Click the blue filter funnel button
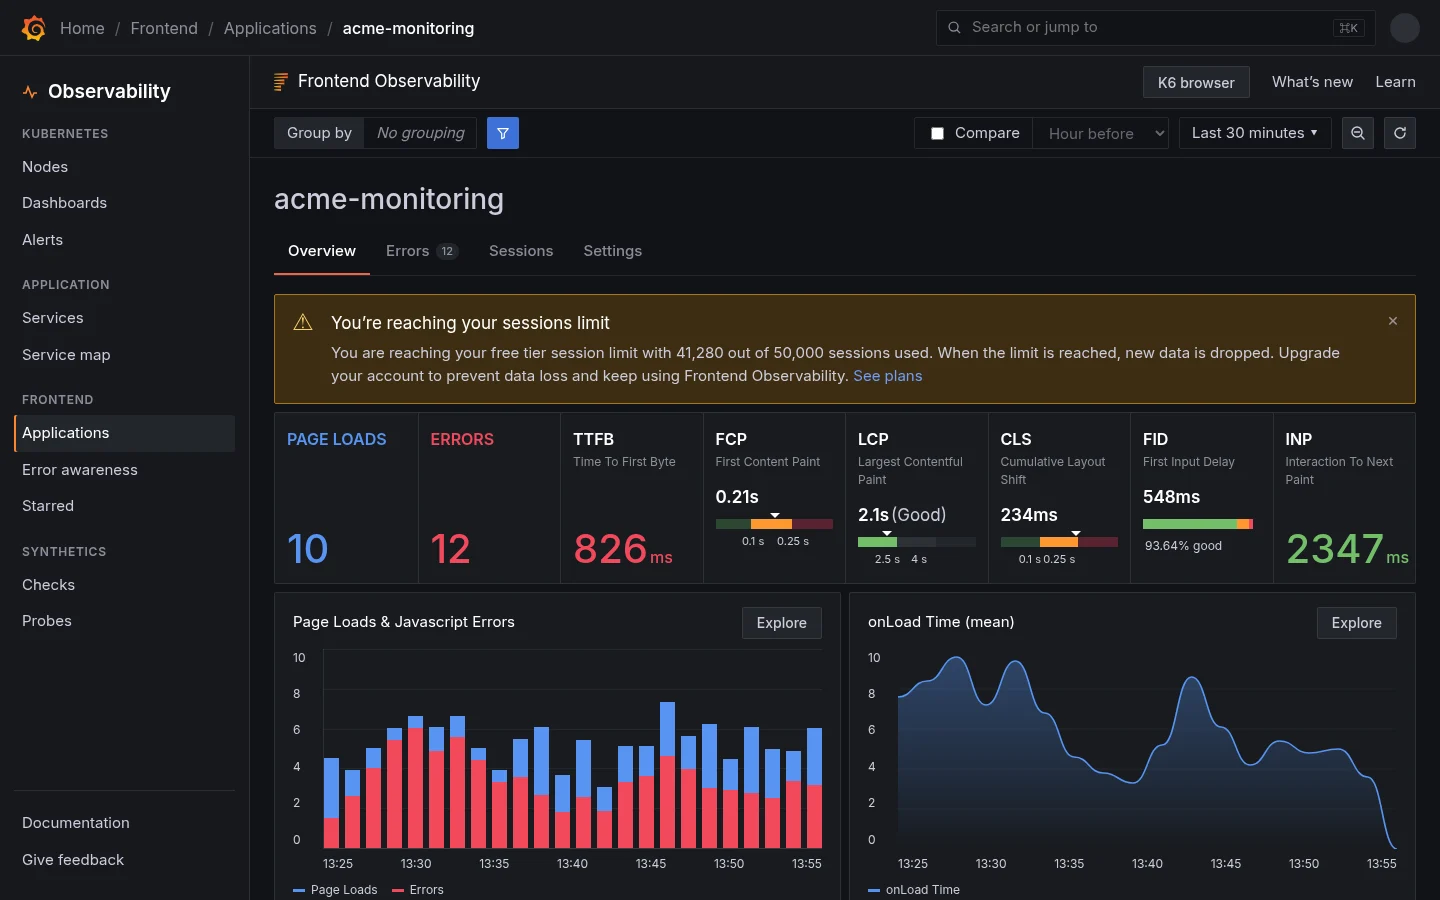This screenshot has width=1440, height=900. point(503,133)
